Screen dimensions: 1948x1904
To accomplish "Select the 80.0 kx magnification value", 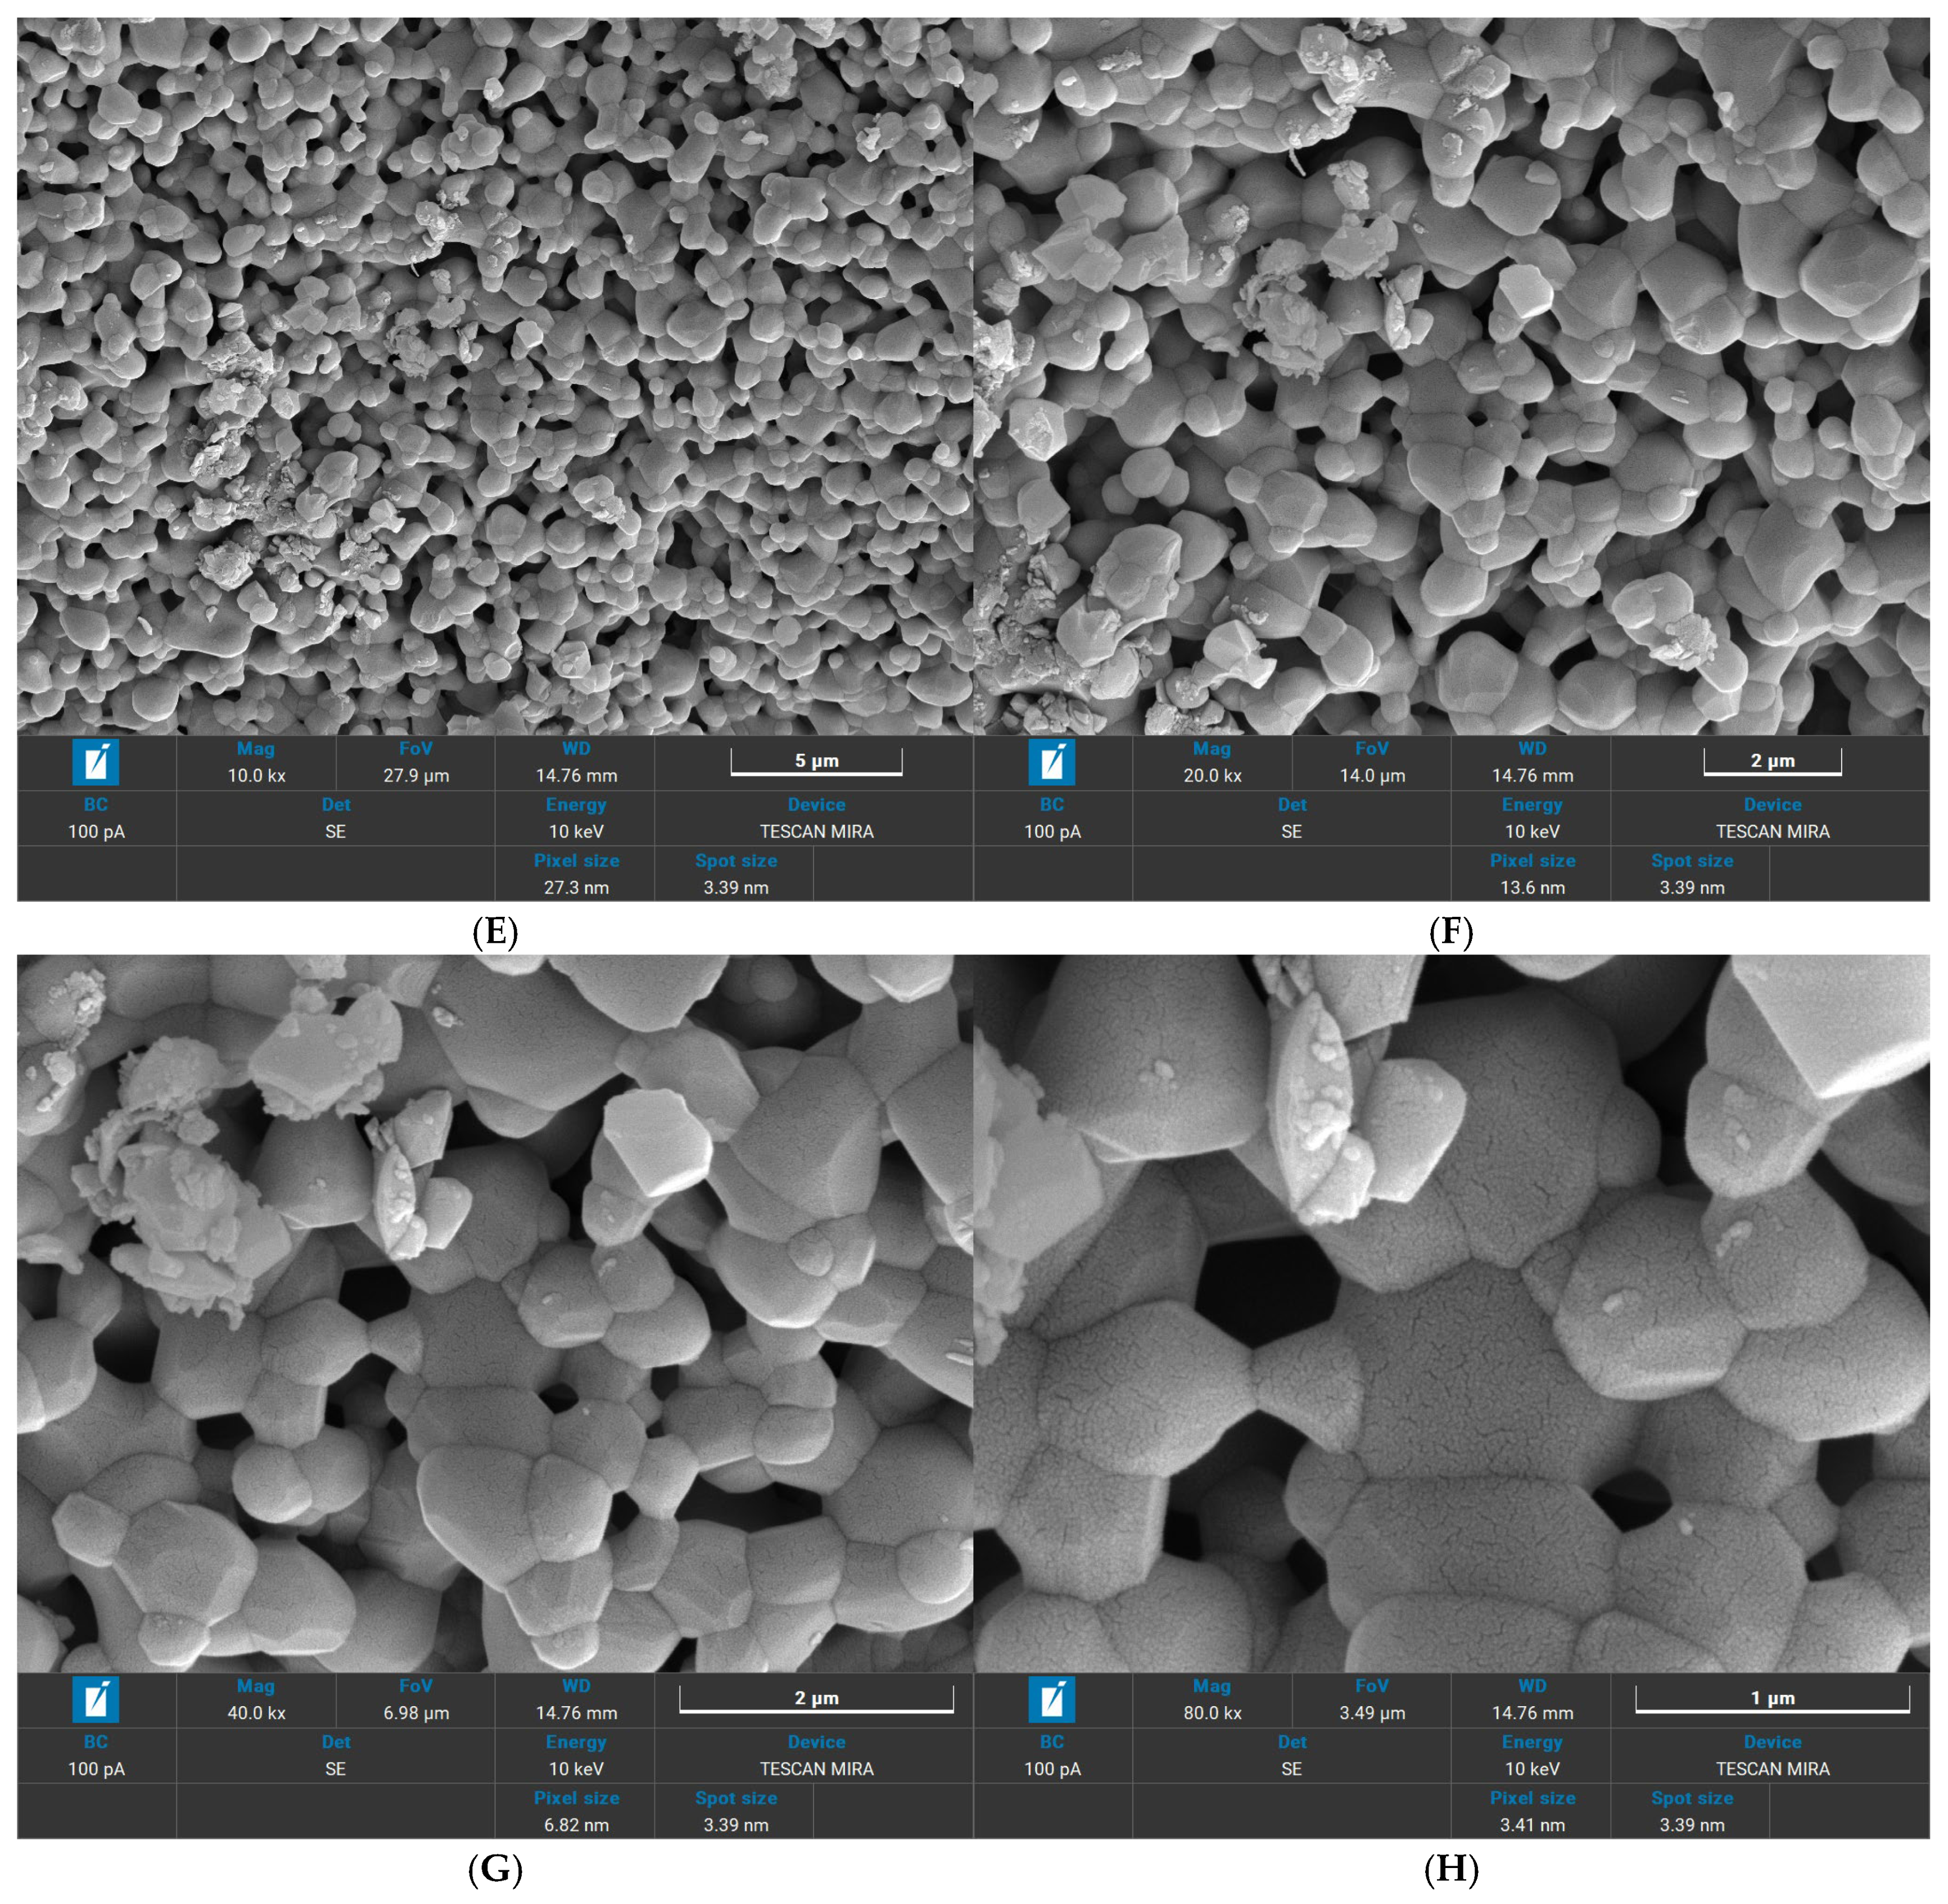I will tap(1212, 1713).
